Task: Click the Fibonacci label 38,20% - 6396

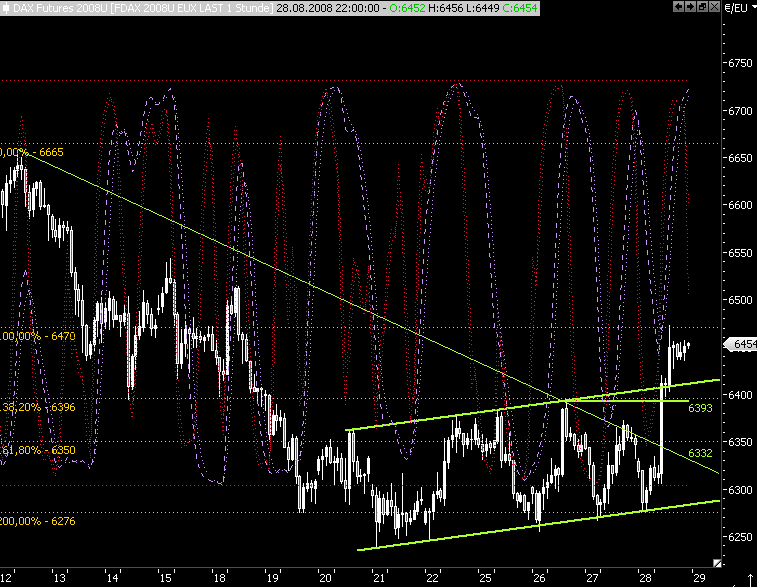Action: tap(38, 407)
